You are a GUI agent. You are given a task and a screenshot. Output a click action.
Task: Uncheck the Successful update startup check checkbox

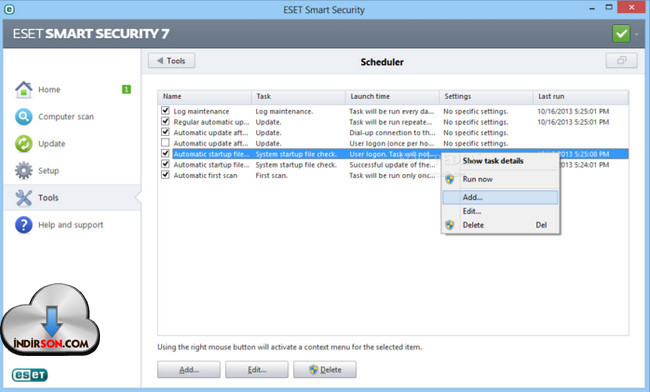point(165,164)
